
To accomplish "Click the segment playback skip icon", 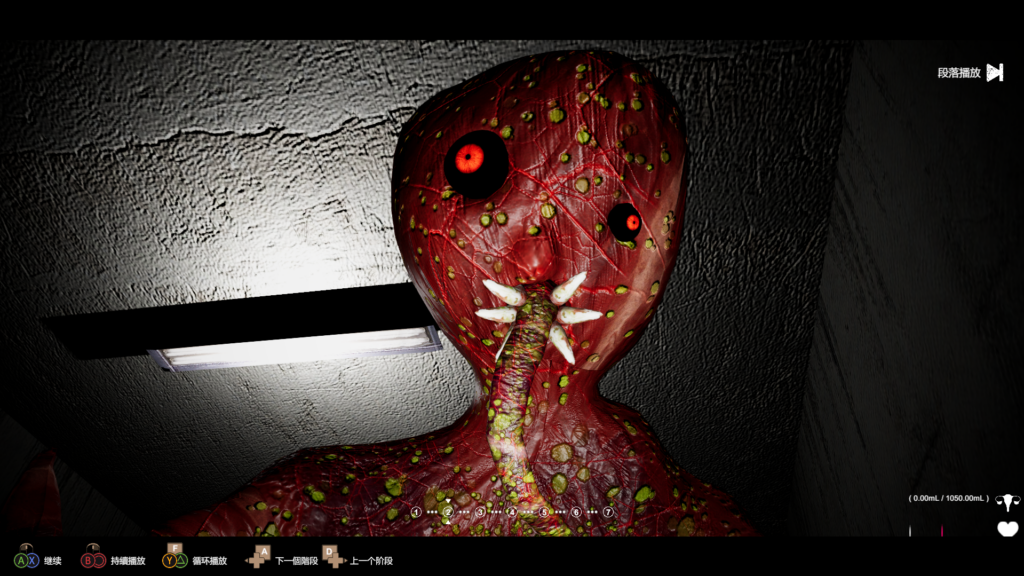I will 994,72.
